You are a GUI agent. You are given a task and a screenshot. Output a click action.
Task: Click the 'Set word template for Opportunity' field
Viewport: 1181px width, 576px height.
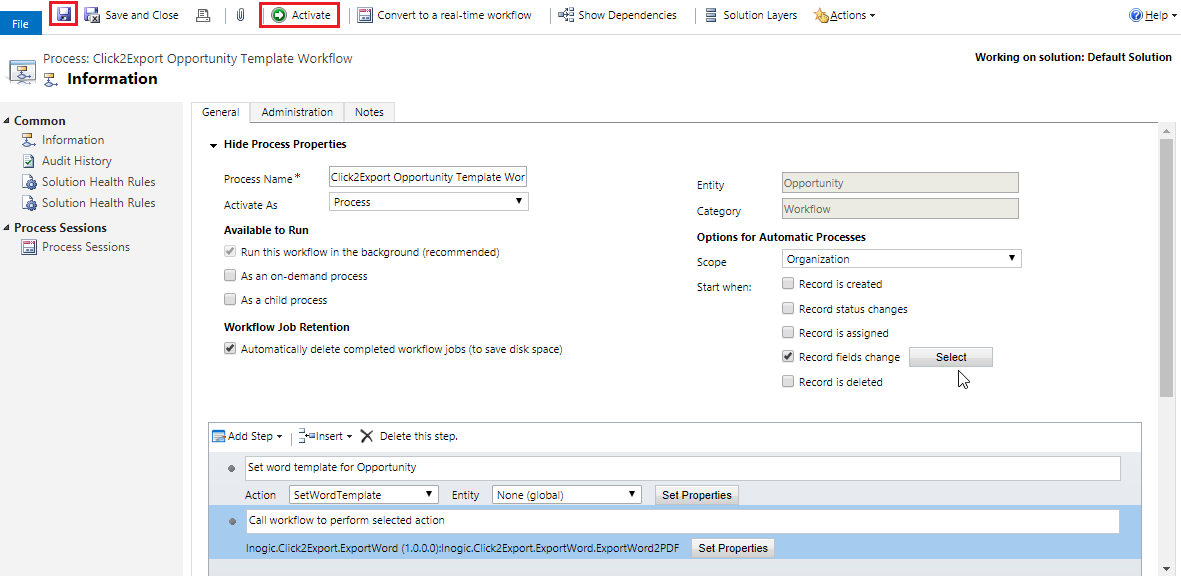(x=683, y=468)
